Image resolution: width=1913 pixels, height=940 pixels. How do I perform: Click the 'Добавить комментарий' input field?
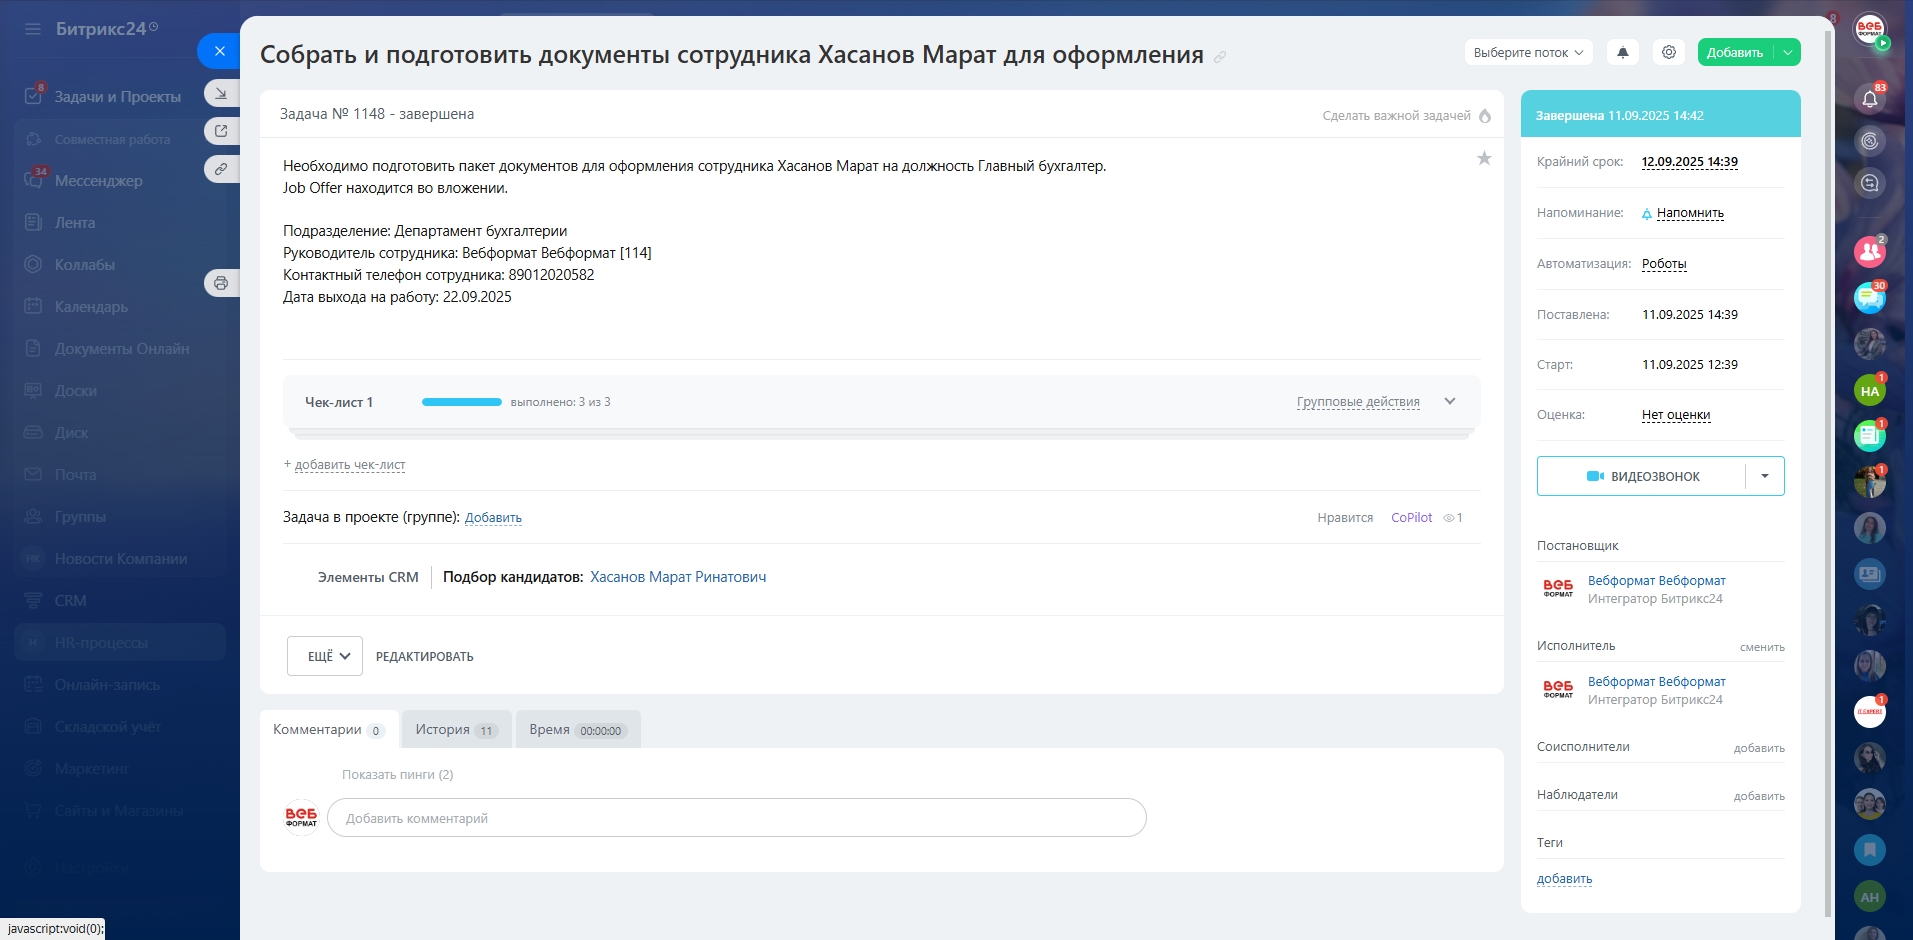click(736, 818)
